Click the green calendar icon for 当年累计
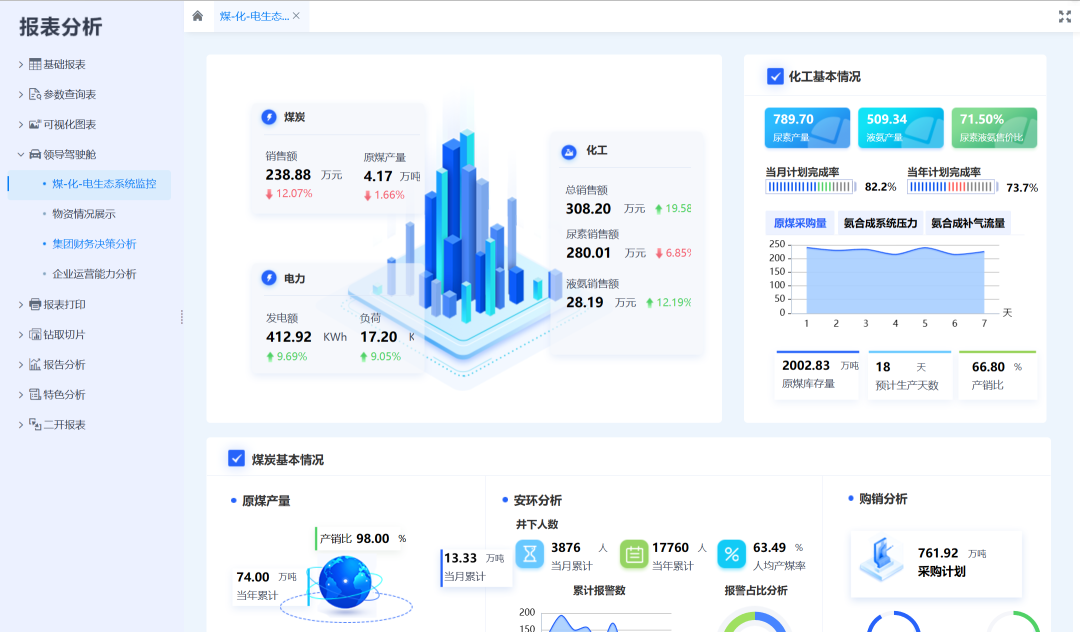This screenshot has height=632, width=1080. pos(634,554)
